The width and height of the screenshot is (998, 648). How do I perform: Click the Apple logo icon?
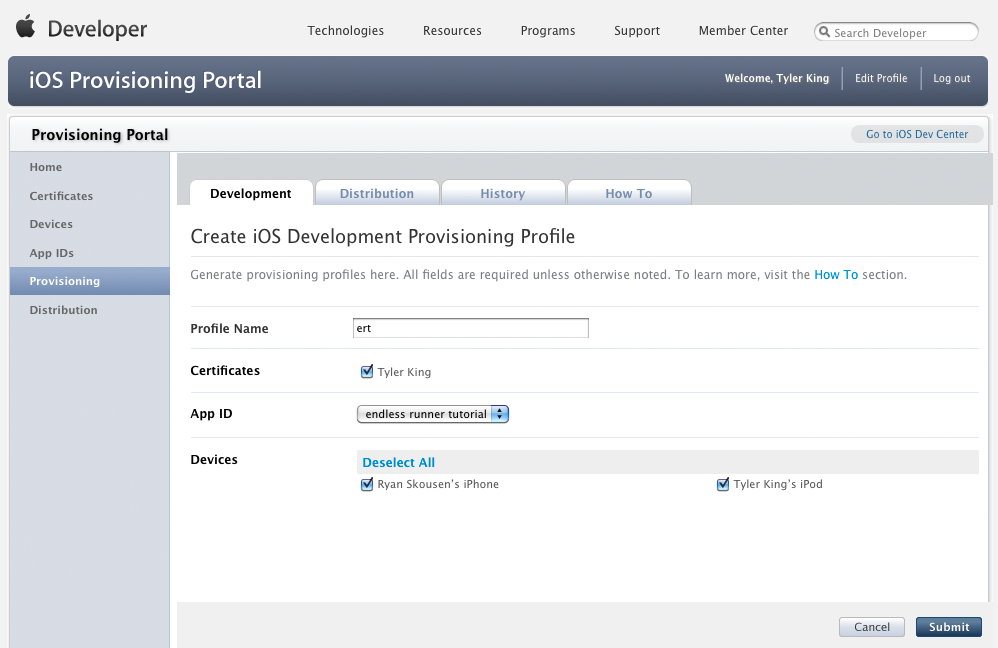pos(25,27)
